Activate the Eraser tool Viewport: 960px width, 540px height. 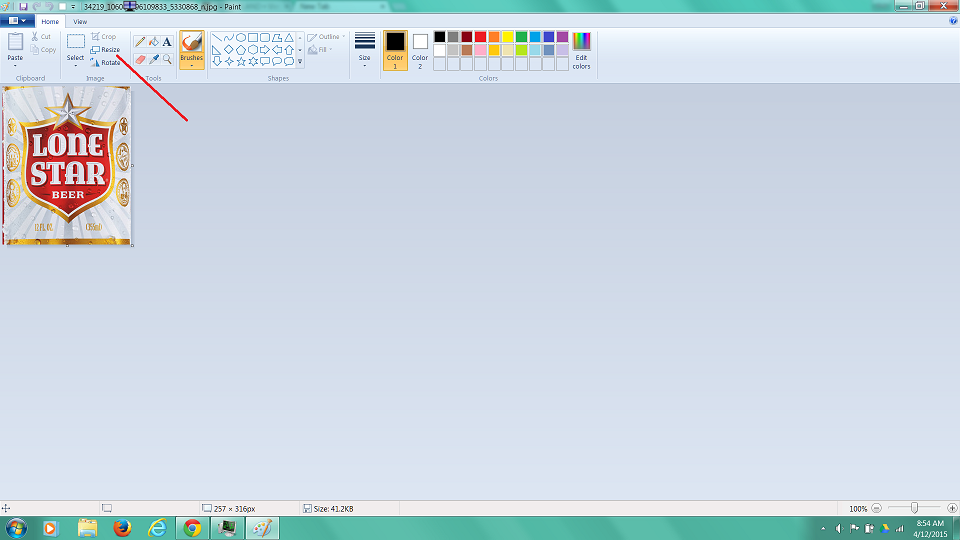(x=140, y=59)
